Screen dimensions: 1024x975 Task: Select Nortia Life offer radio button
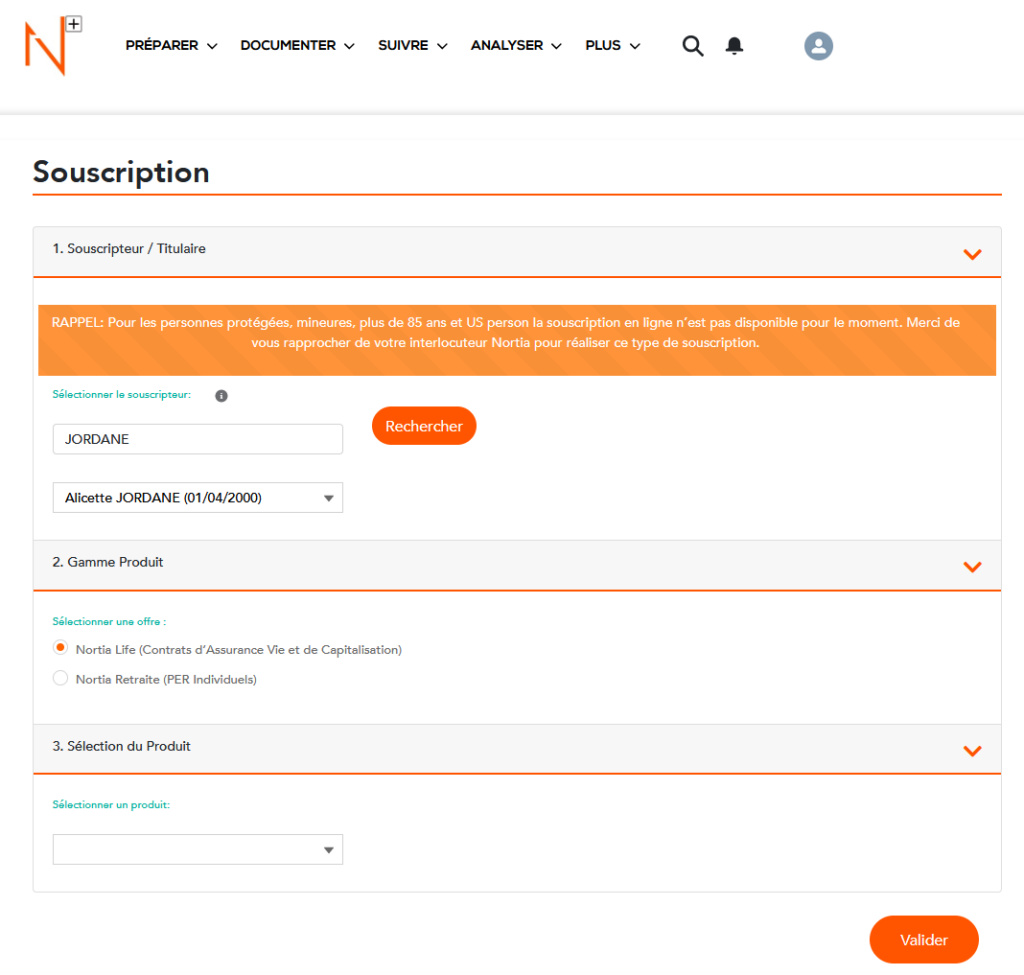(61, 649)
